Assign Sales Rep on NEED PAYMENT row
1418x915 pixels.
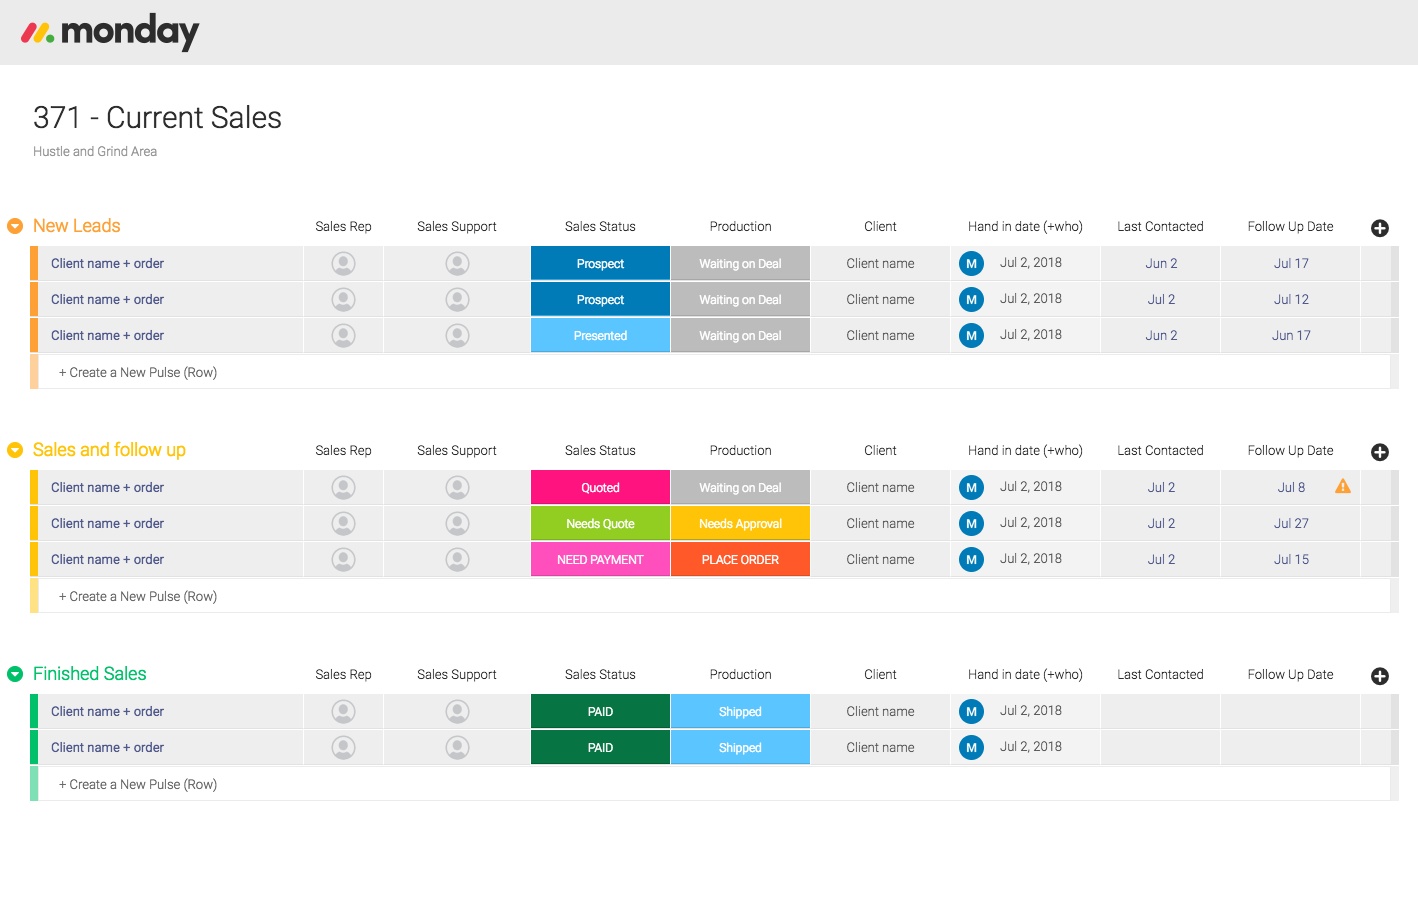click(x=343, y=560)
